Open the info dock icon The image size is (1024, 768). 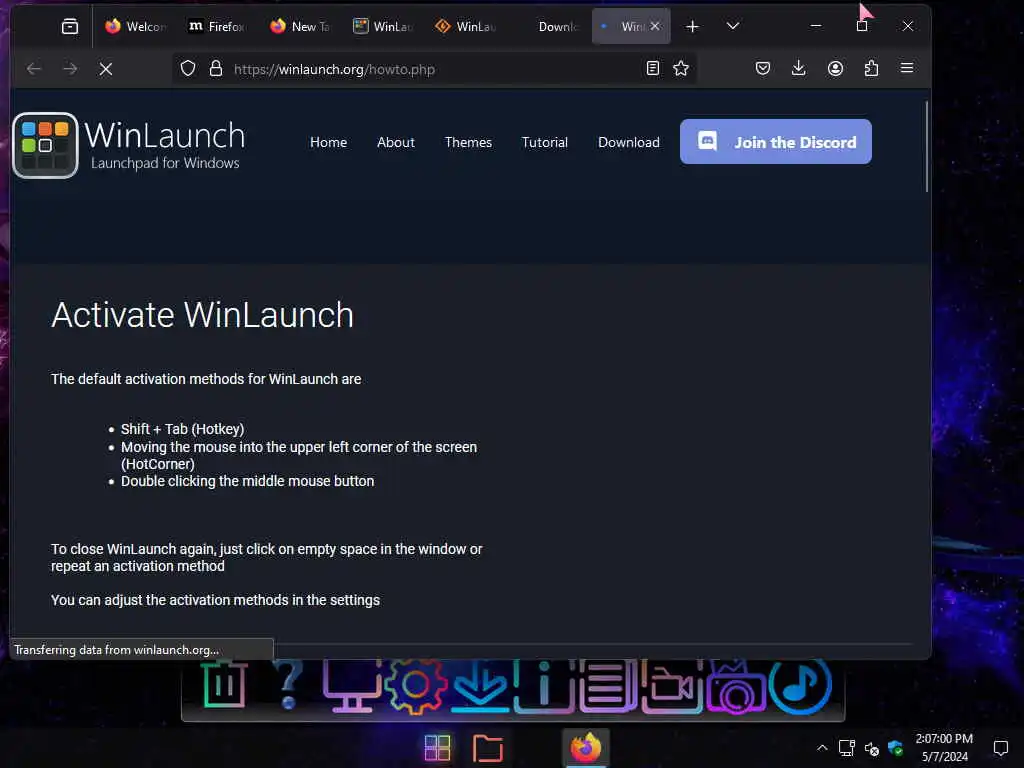543,686
